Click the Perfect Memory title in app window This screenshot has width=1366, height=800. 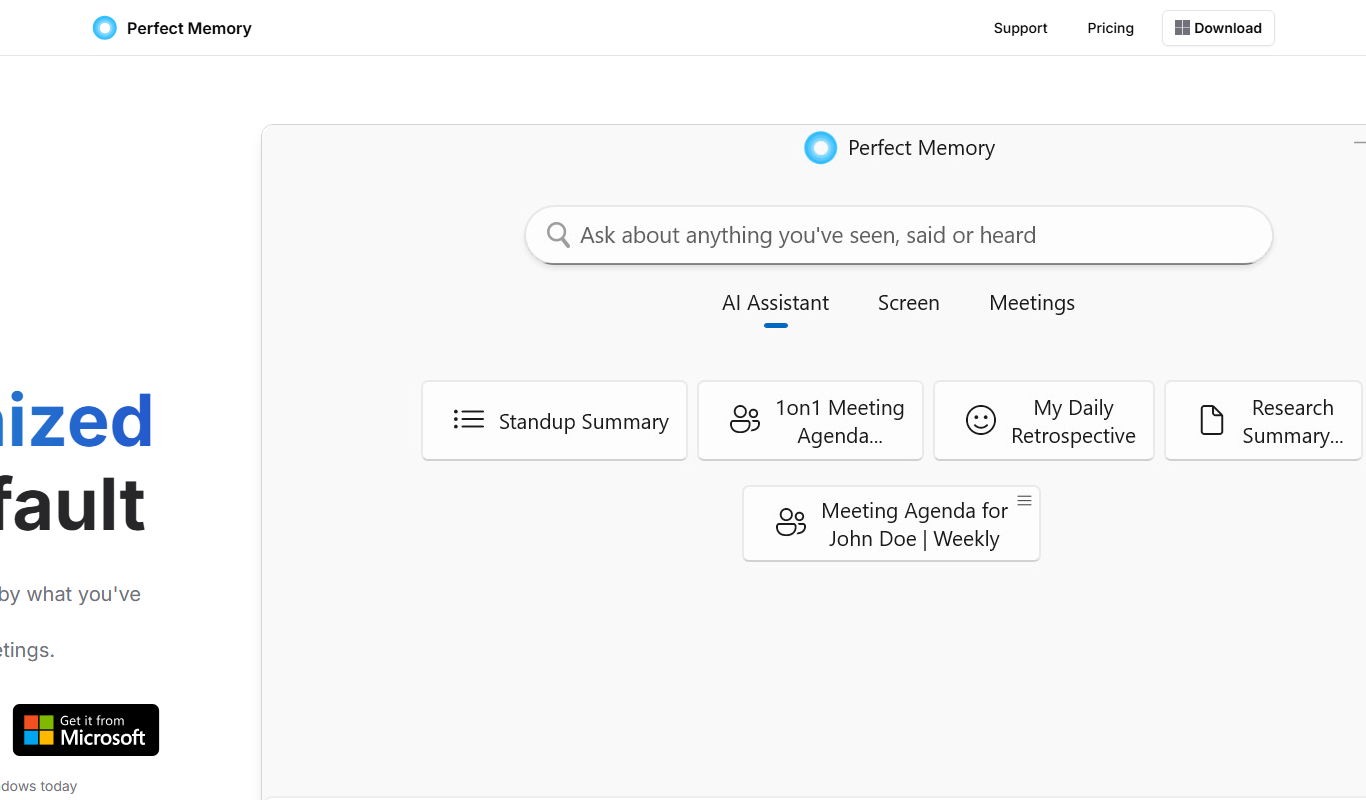pos(921,148)
